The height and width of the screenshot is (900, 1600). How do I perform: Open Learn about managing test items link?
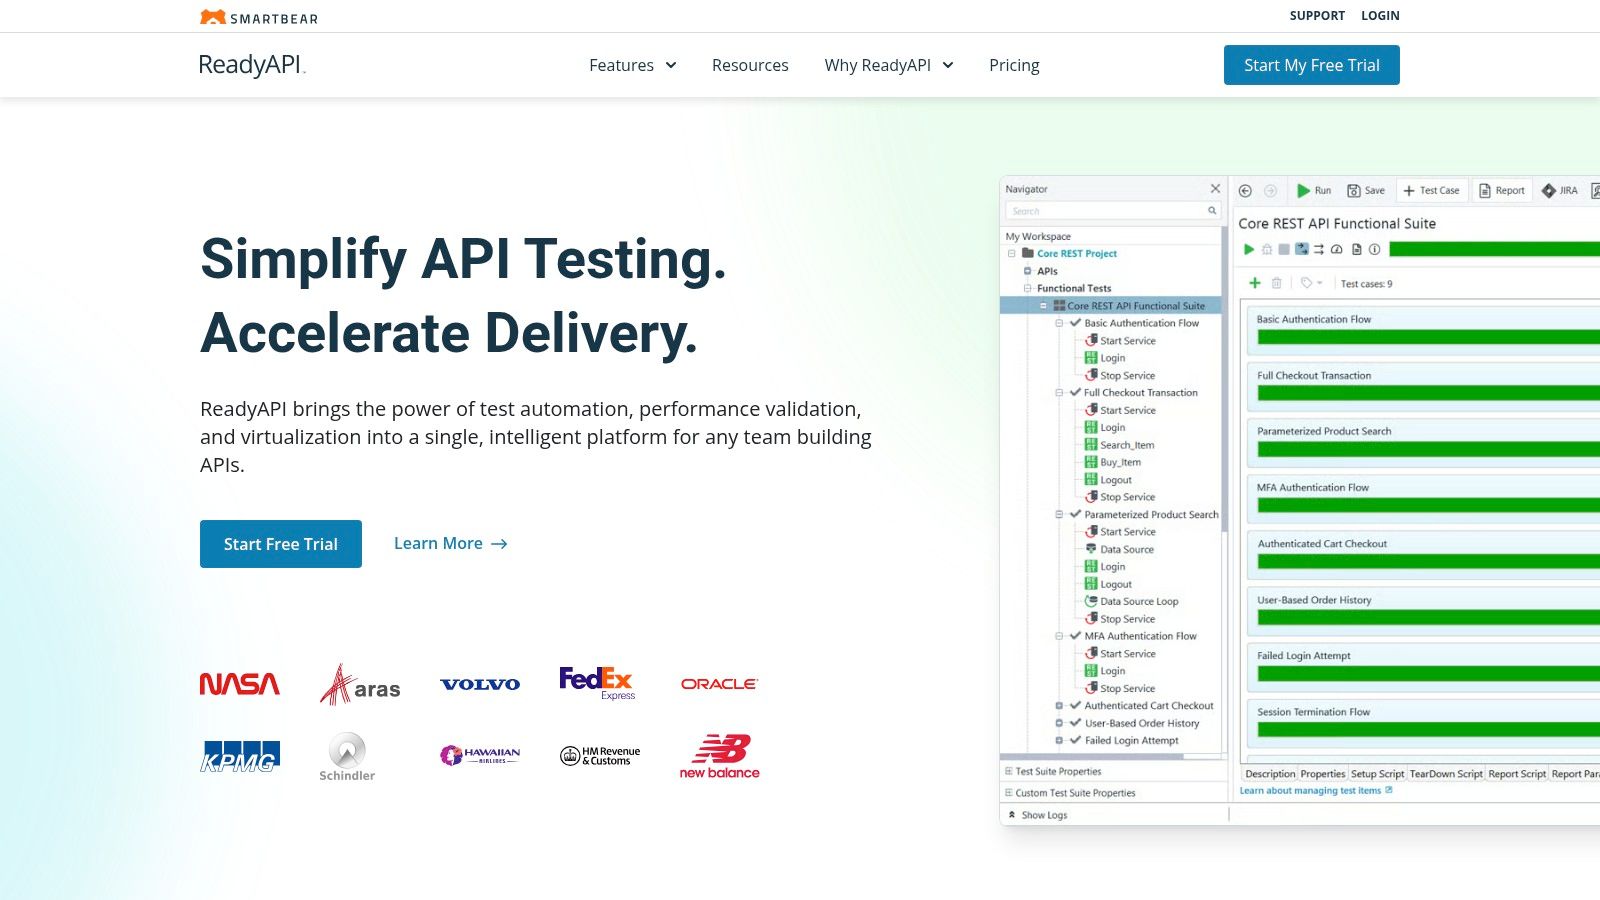[x=1316, y=791]
